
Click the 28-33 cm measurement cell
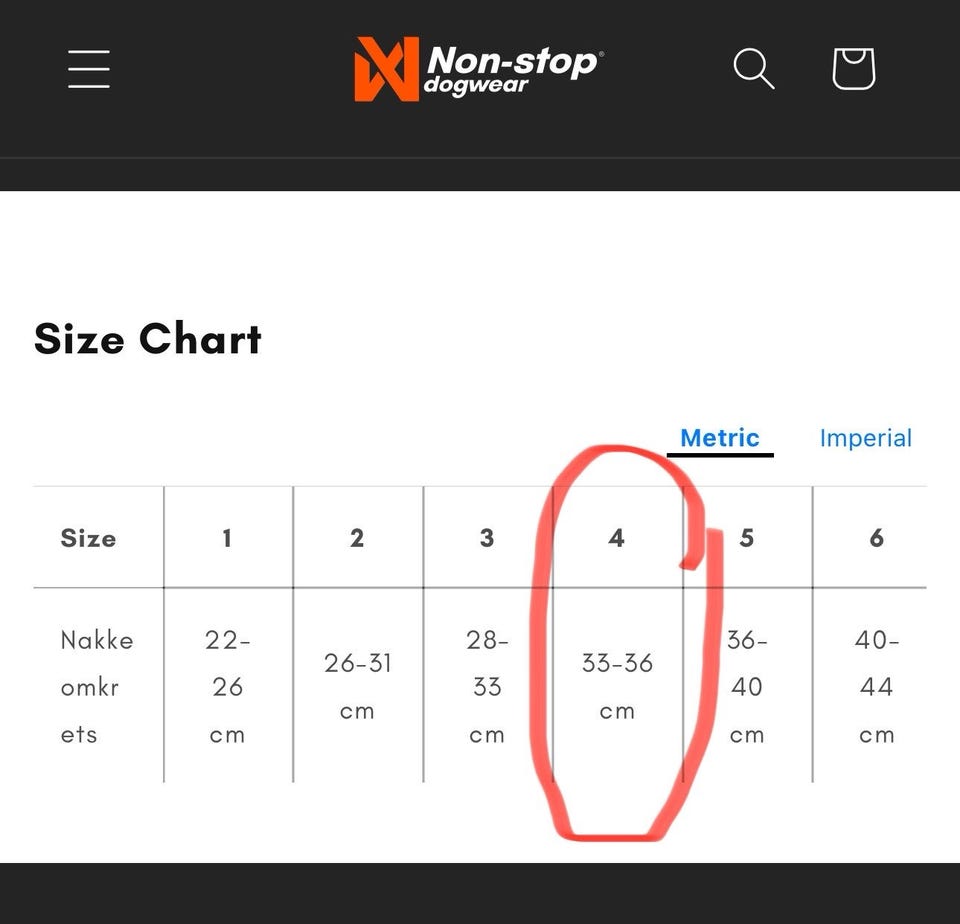[x=487, y=687]
